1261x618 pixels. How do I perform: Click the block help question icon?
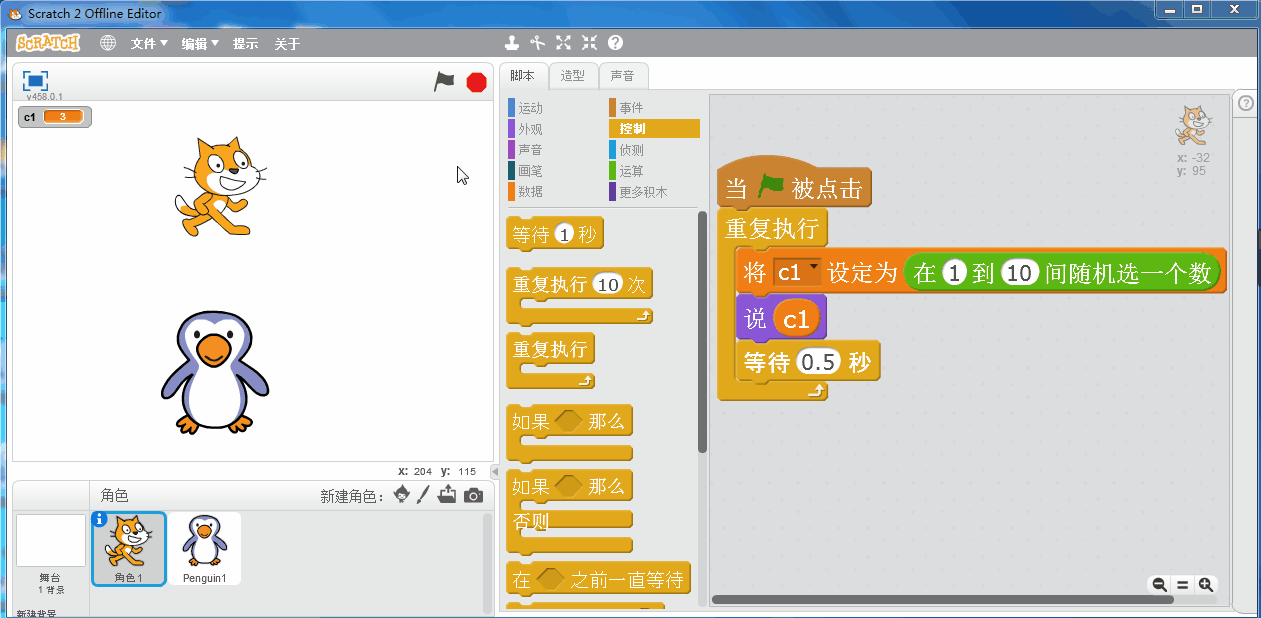(615, 43)
